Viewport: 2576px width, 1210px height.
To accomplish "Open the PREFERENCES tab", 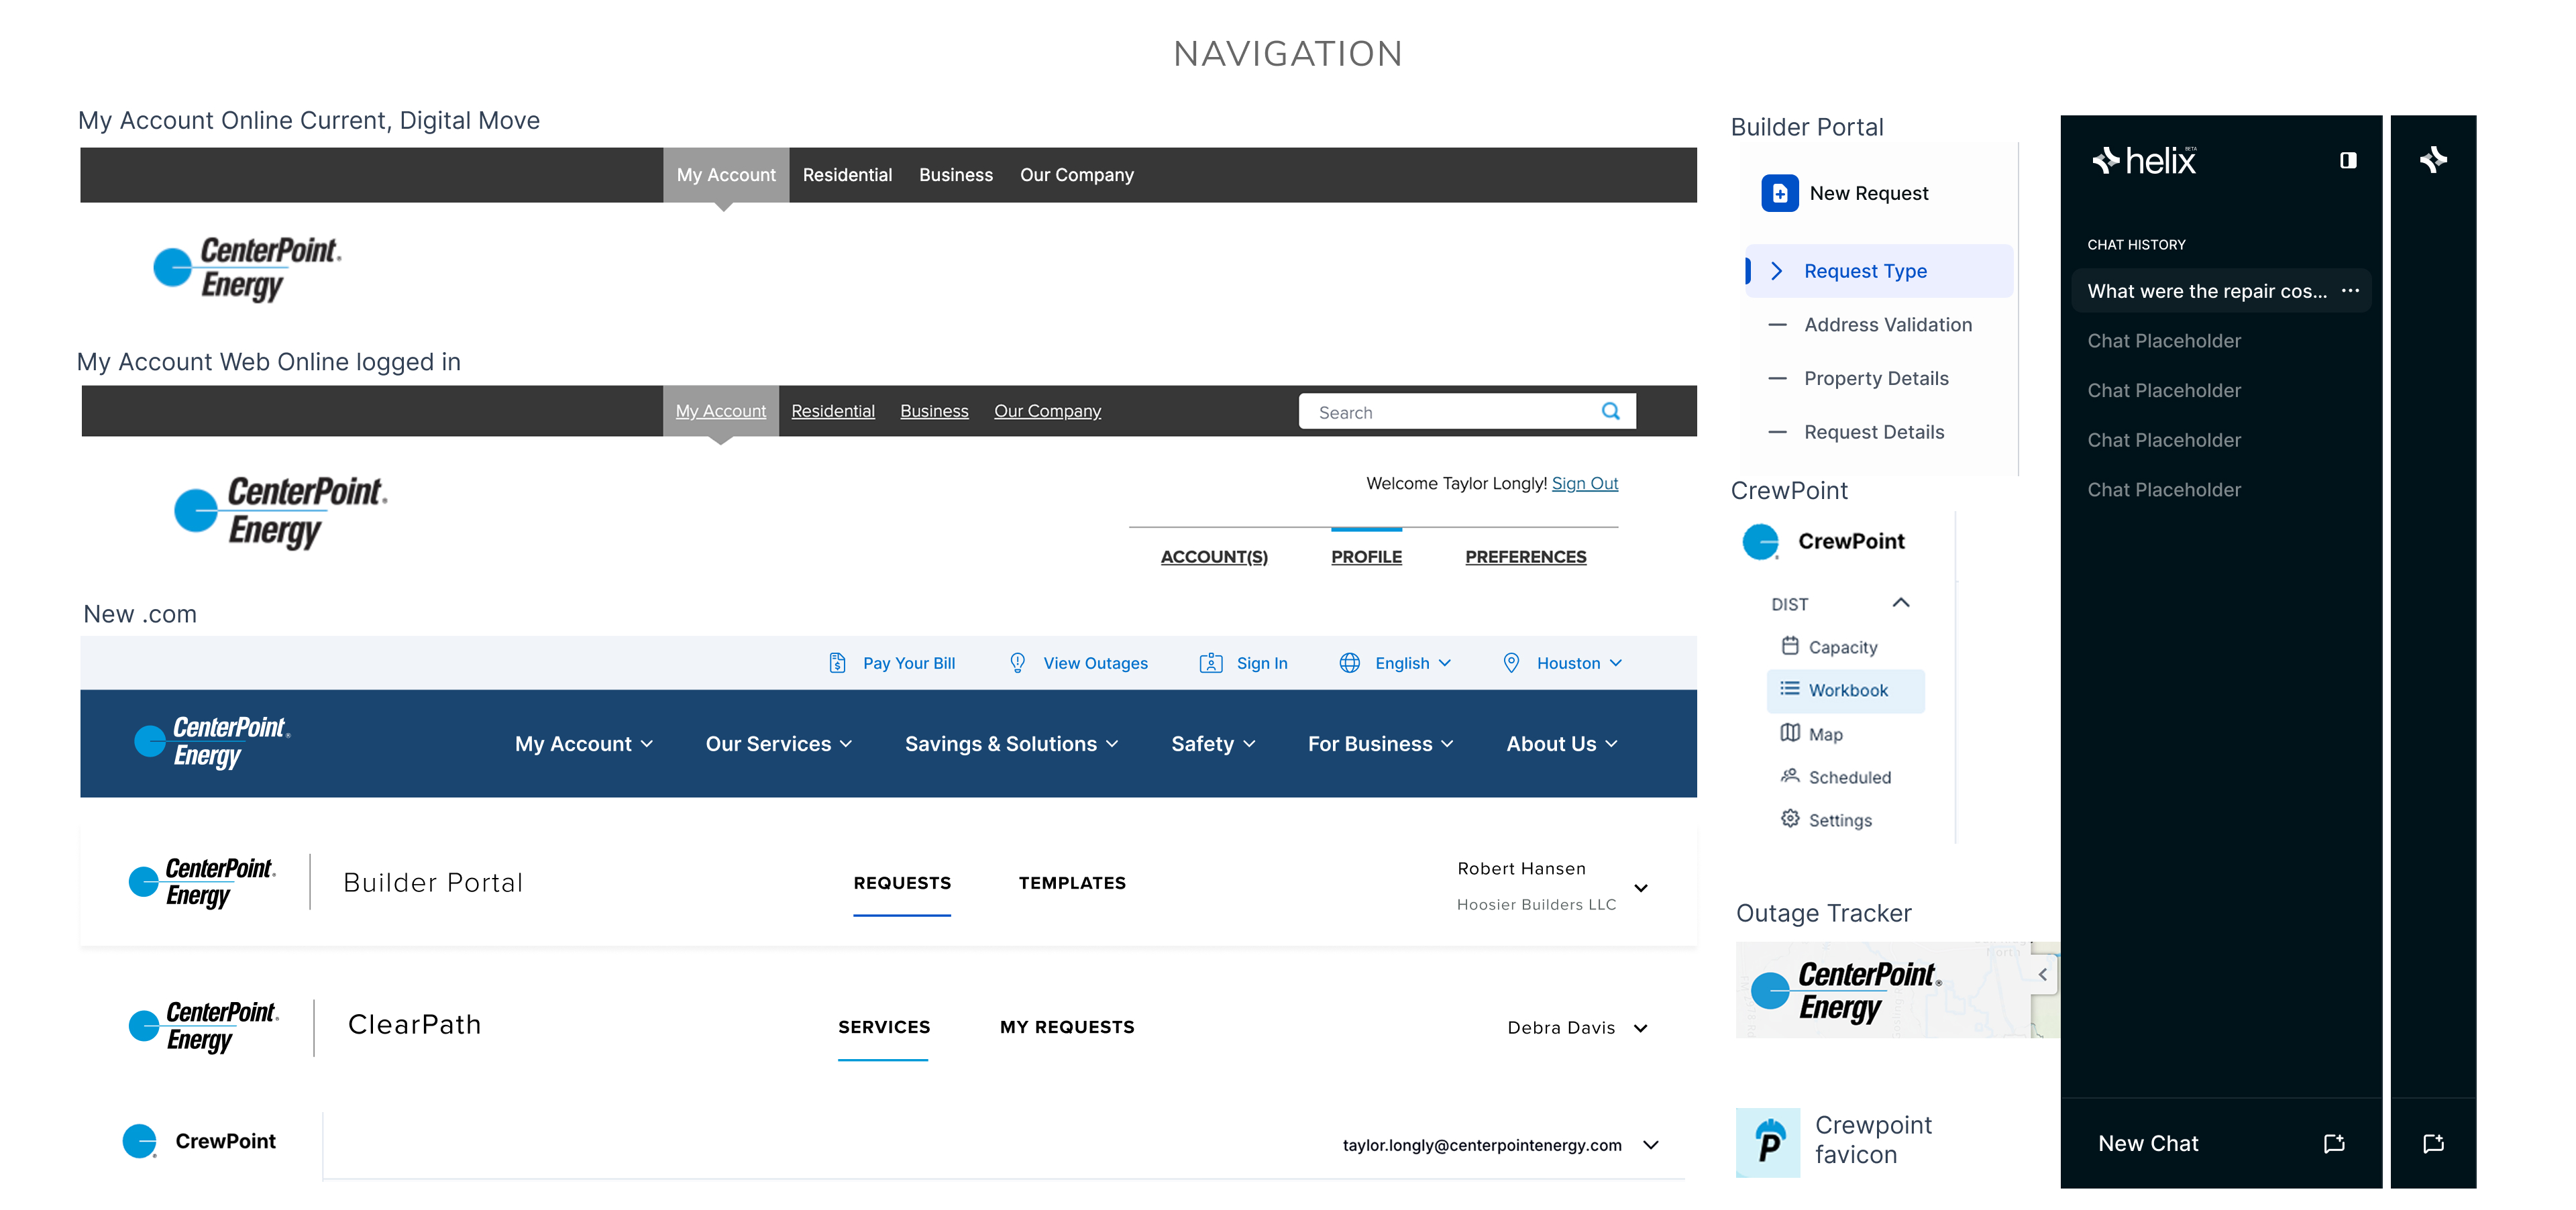I will click(1525, 557).
